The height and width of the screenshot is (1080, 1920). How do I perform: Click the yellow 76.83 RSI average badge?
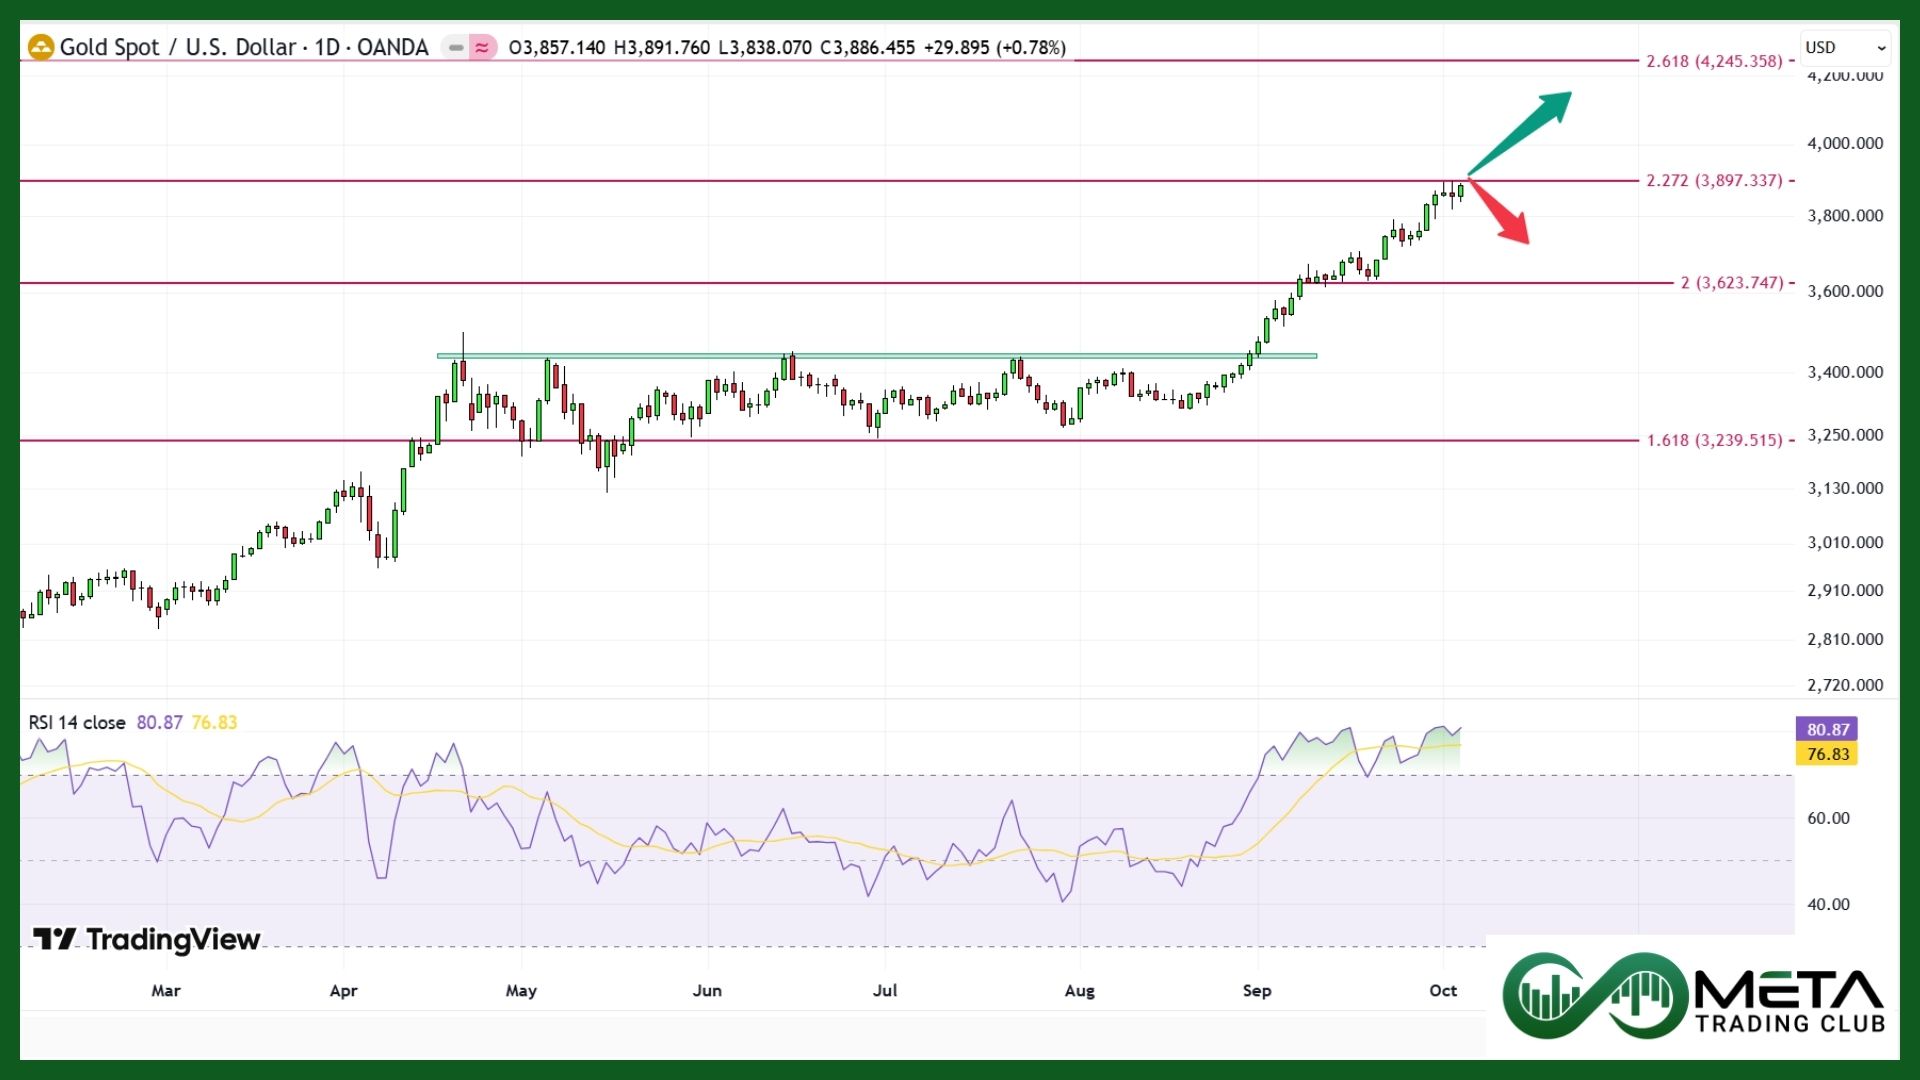[x=1828, y=755]
